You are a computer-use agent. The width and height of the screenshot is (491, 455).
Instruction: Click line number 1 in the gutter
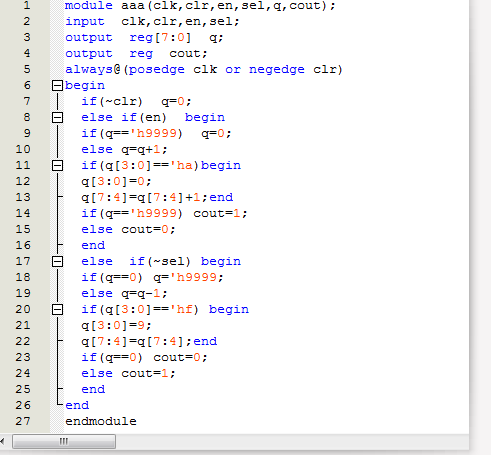pos(27,5)
